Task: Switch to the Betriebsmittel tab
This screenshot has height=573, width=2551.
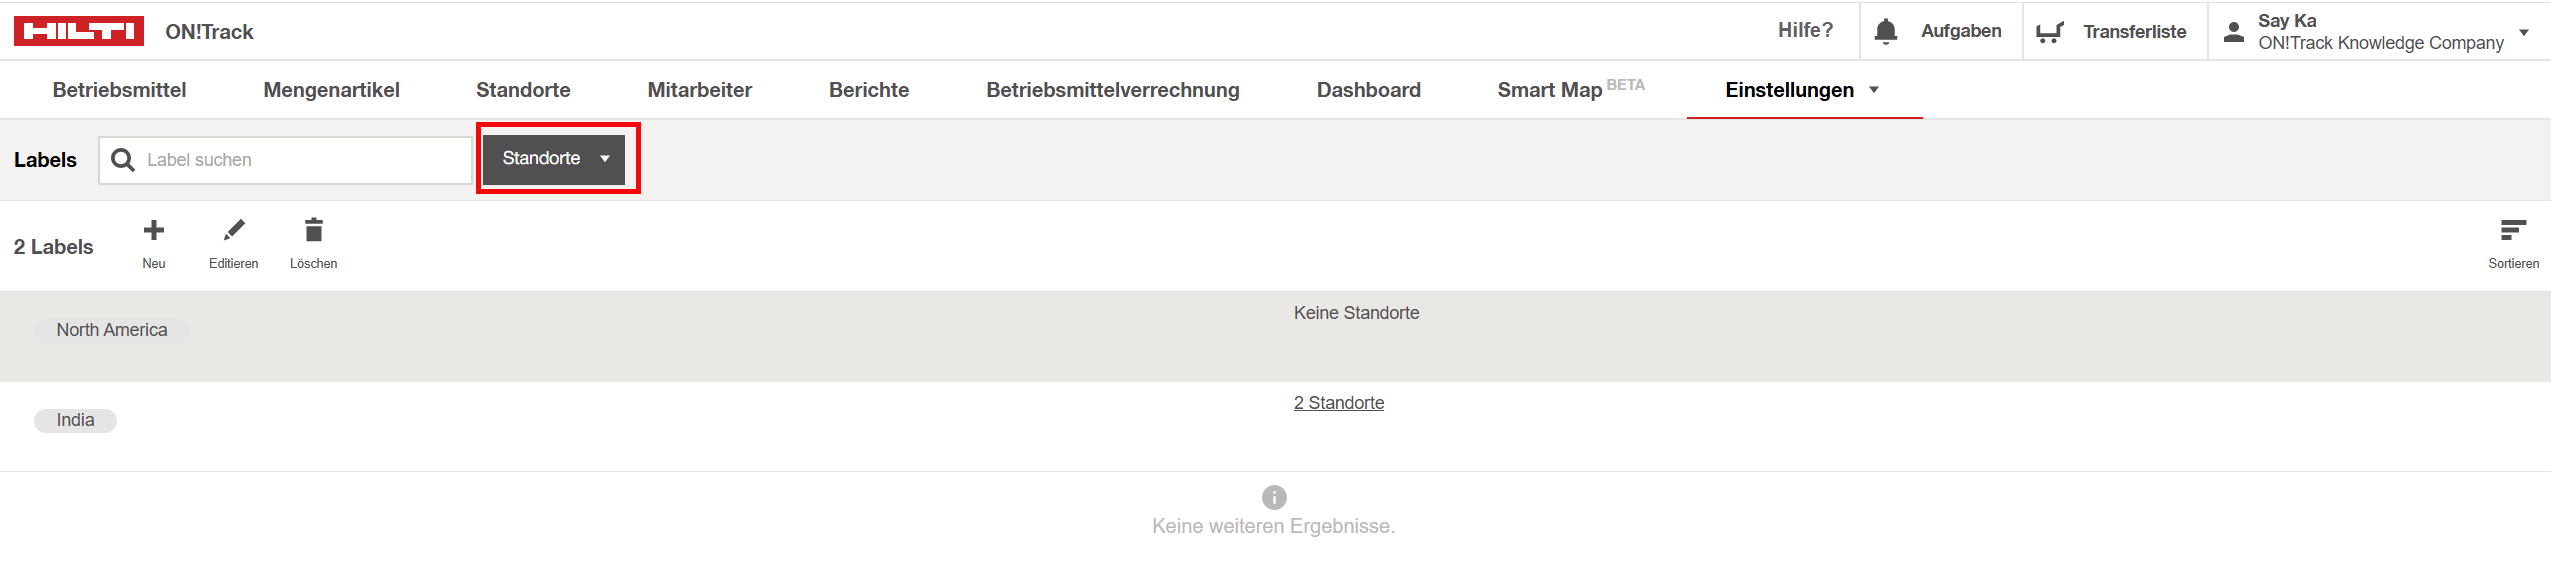Action: [x=119, y=90]
